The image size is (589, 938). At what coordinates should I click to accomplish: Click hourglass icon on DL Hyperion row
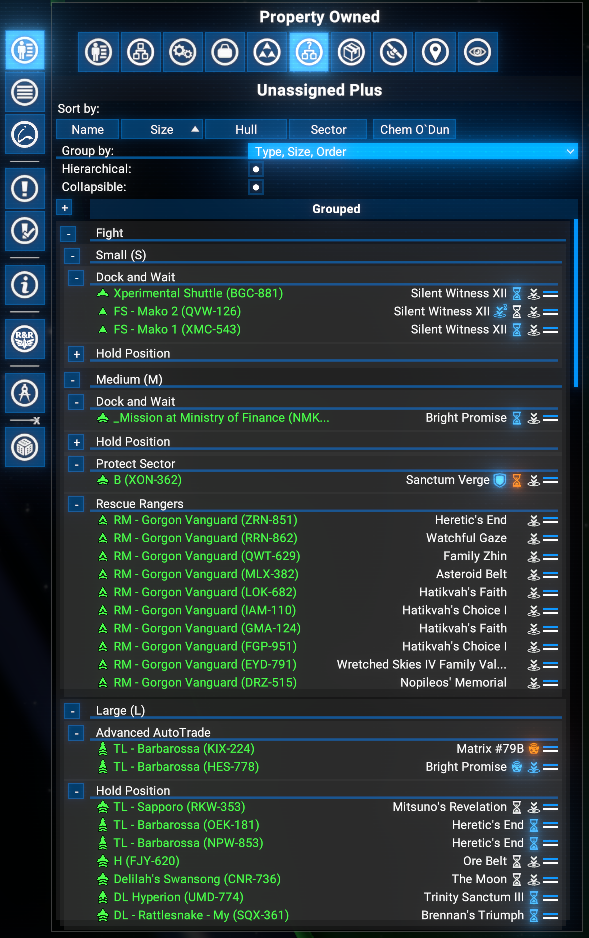click(x=534, y=897)
